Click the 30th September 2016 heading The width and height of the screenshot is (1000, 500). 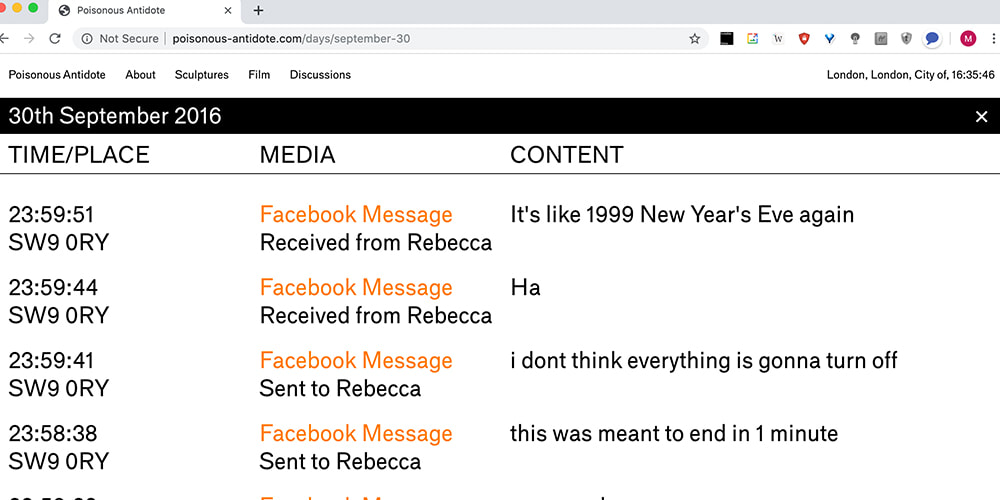[115, 116]
